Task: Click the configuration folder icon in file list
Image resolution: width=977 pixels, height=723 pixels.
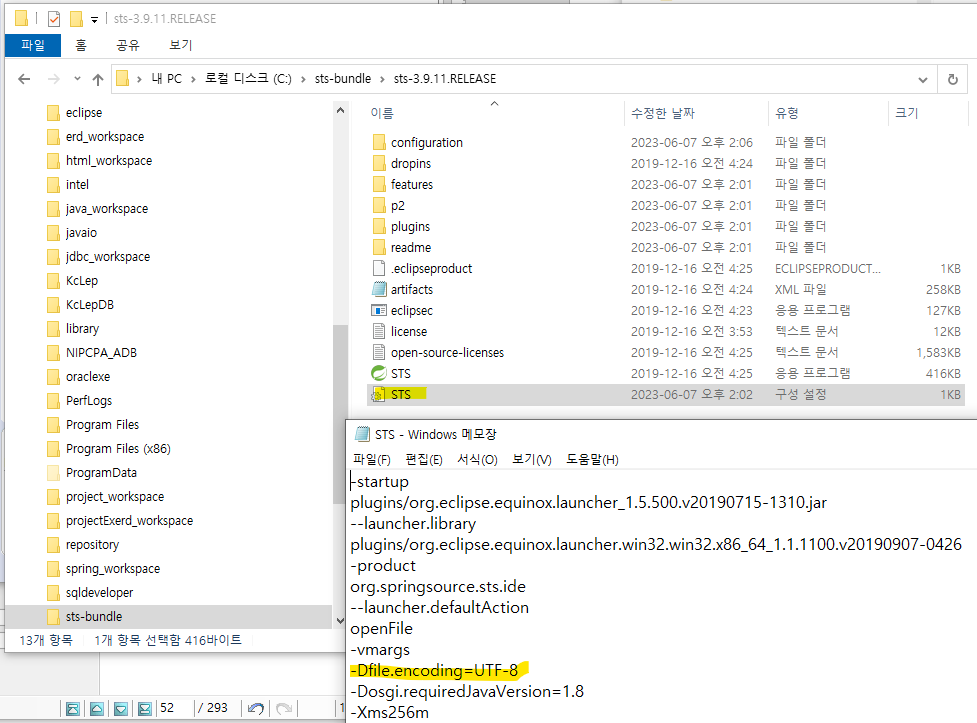Action: [379, 143]
